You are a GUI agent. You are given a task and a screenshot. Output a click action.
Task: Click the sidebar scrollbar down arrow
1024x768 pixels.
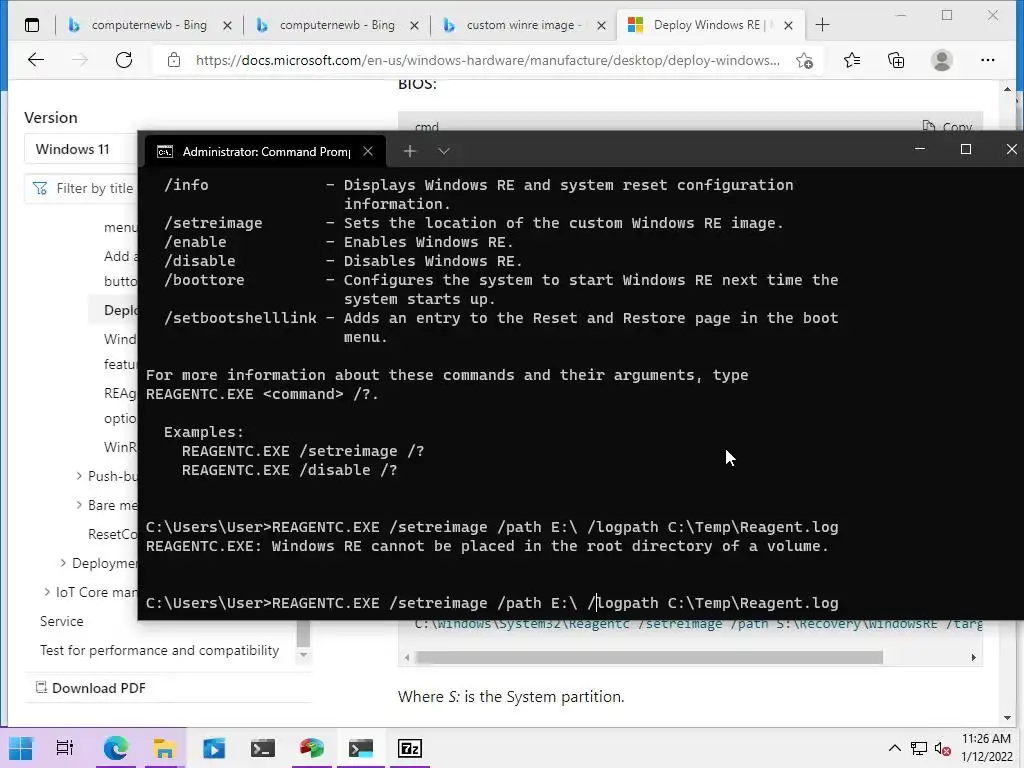pos(303,655)
